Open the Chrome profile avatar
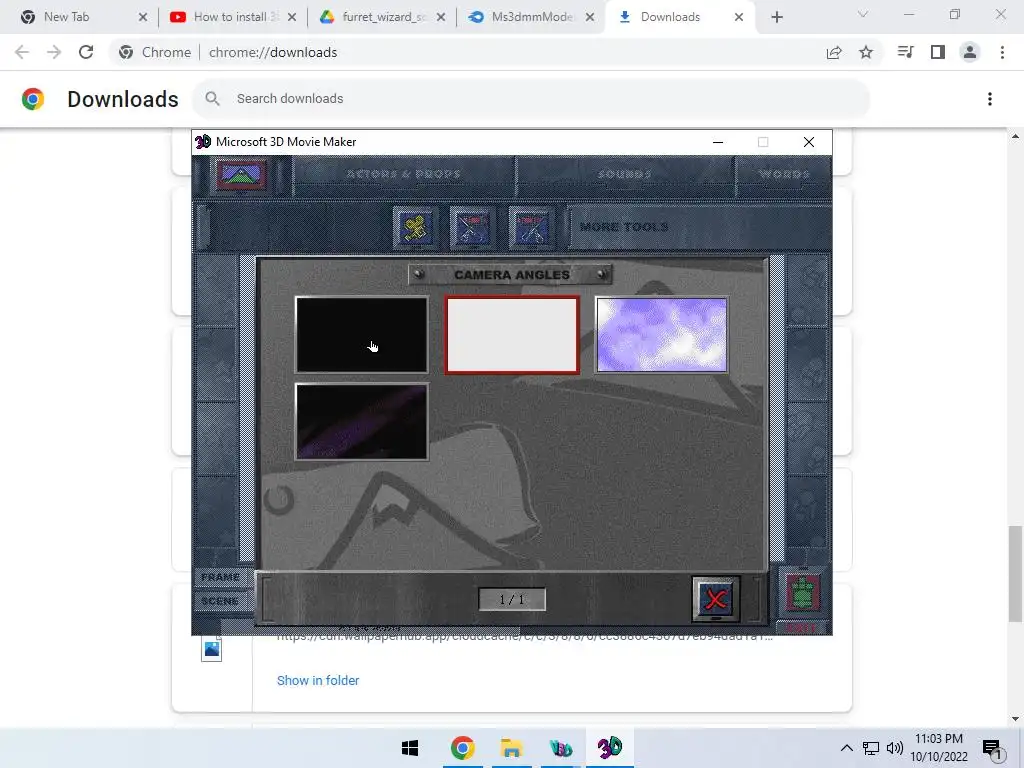This screenshot has width=1024, height=768. coord(970,52)
